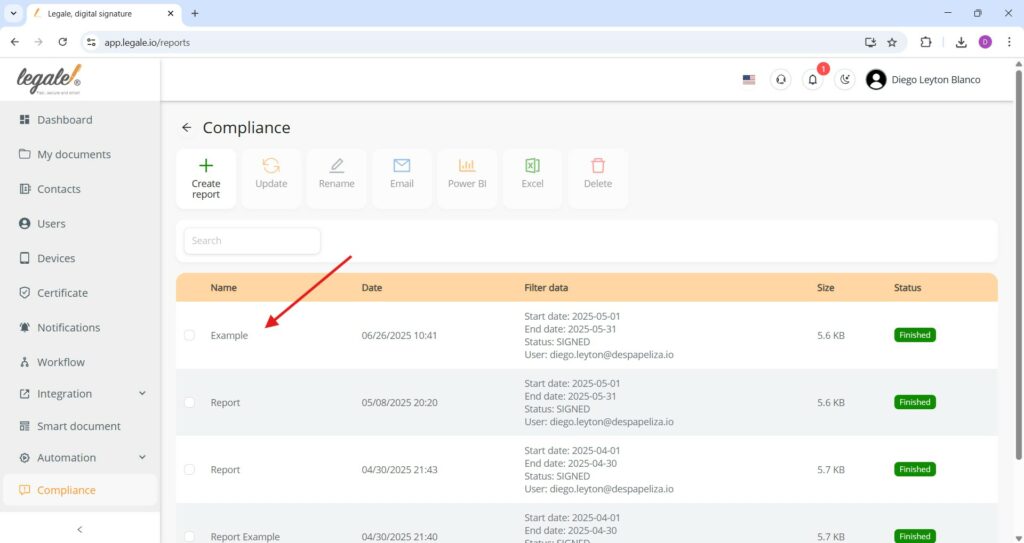Tick the checkbox for the Example report
Image resolution: width=1024 pixels, height=543 pixels.
189,335
